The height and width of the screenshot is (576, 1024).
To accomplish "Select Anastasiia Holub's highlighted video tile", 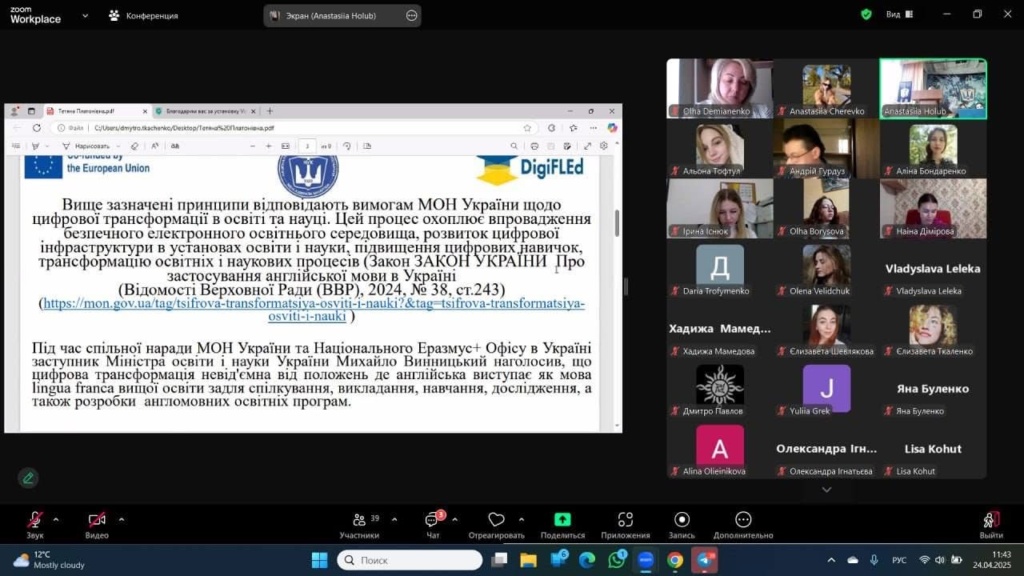I will point(933,88).
